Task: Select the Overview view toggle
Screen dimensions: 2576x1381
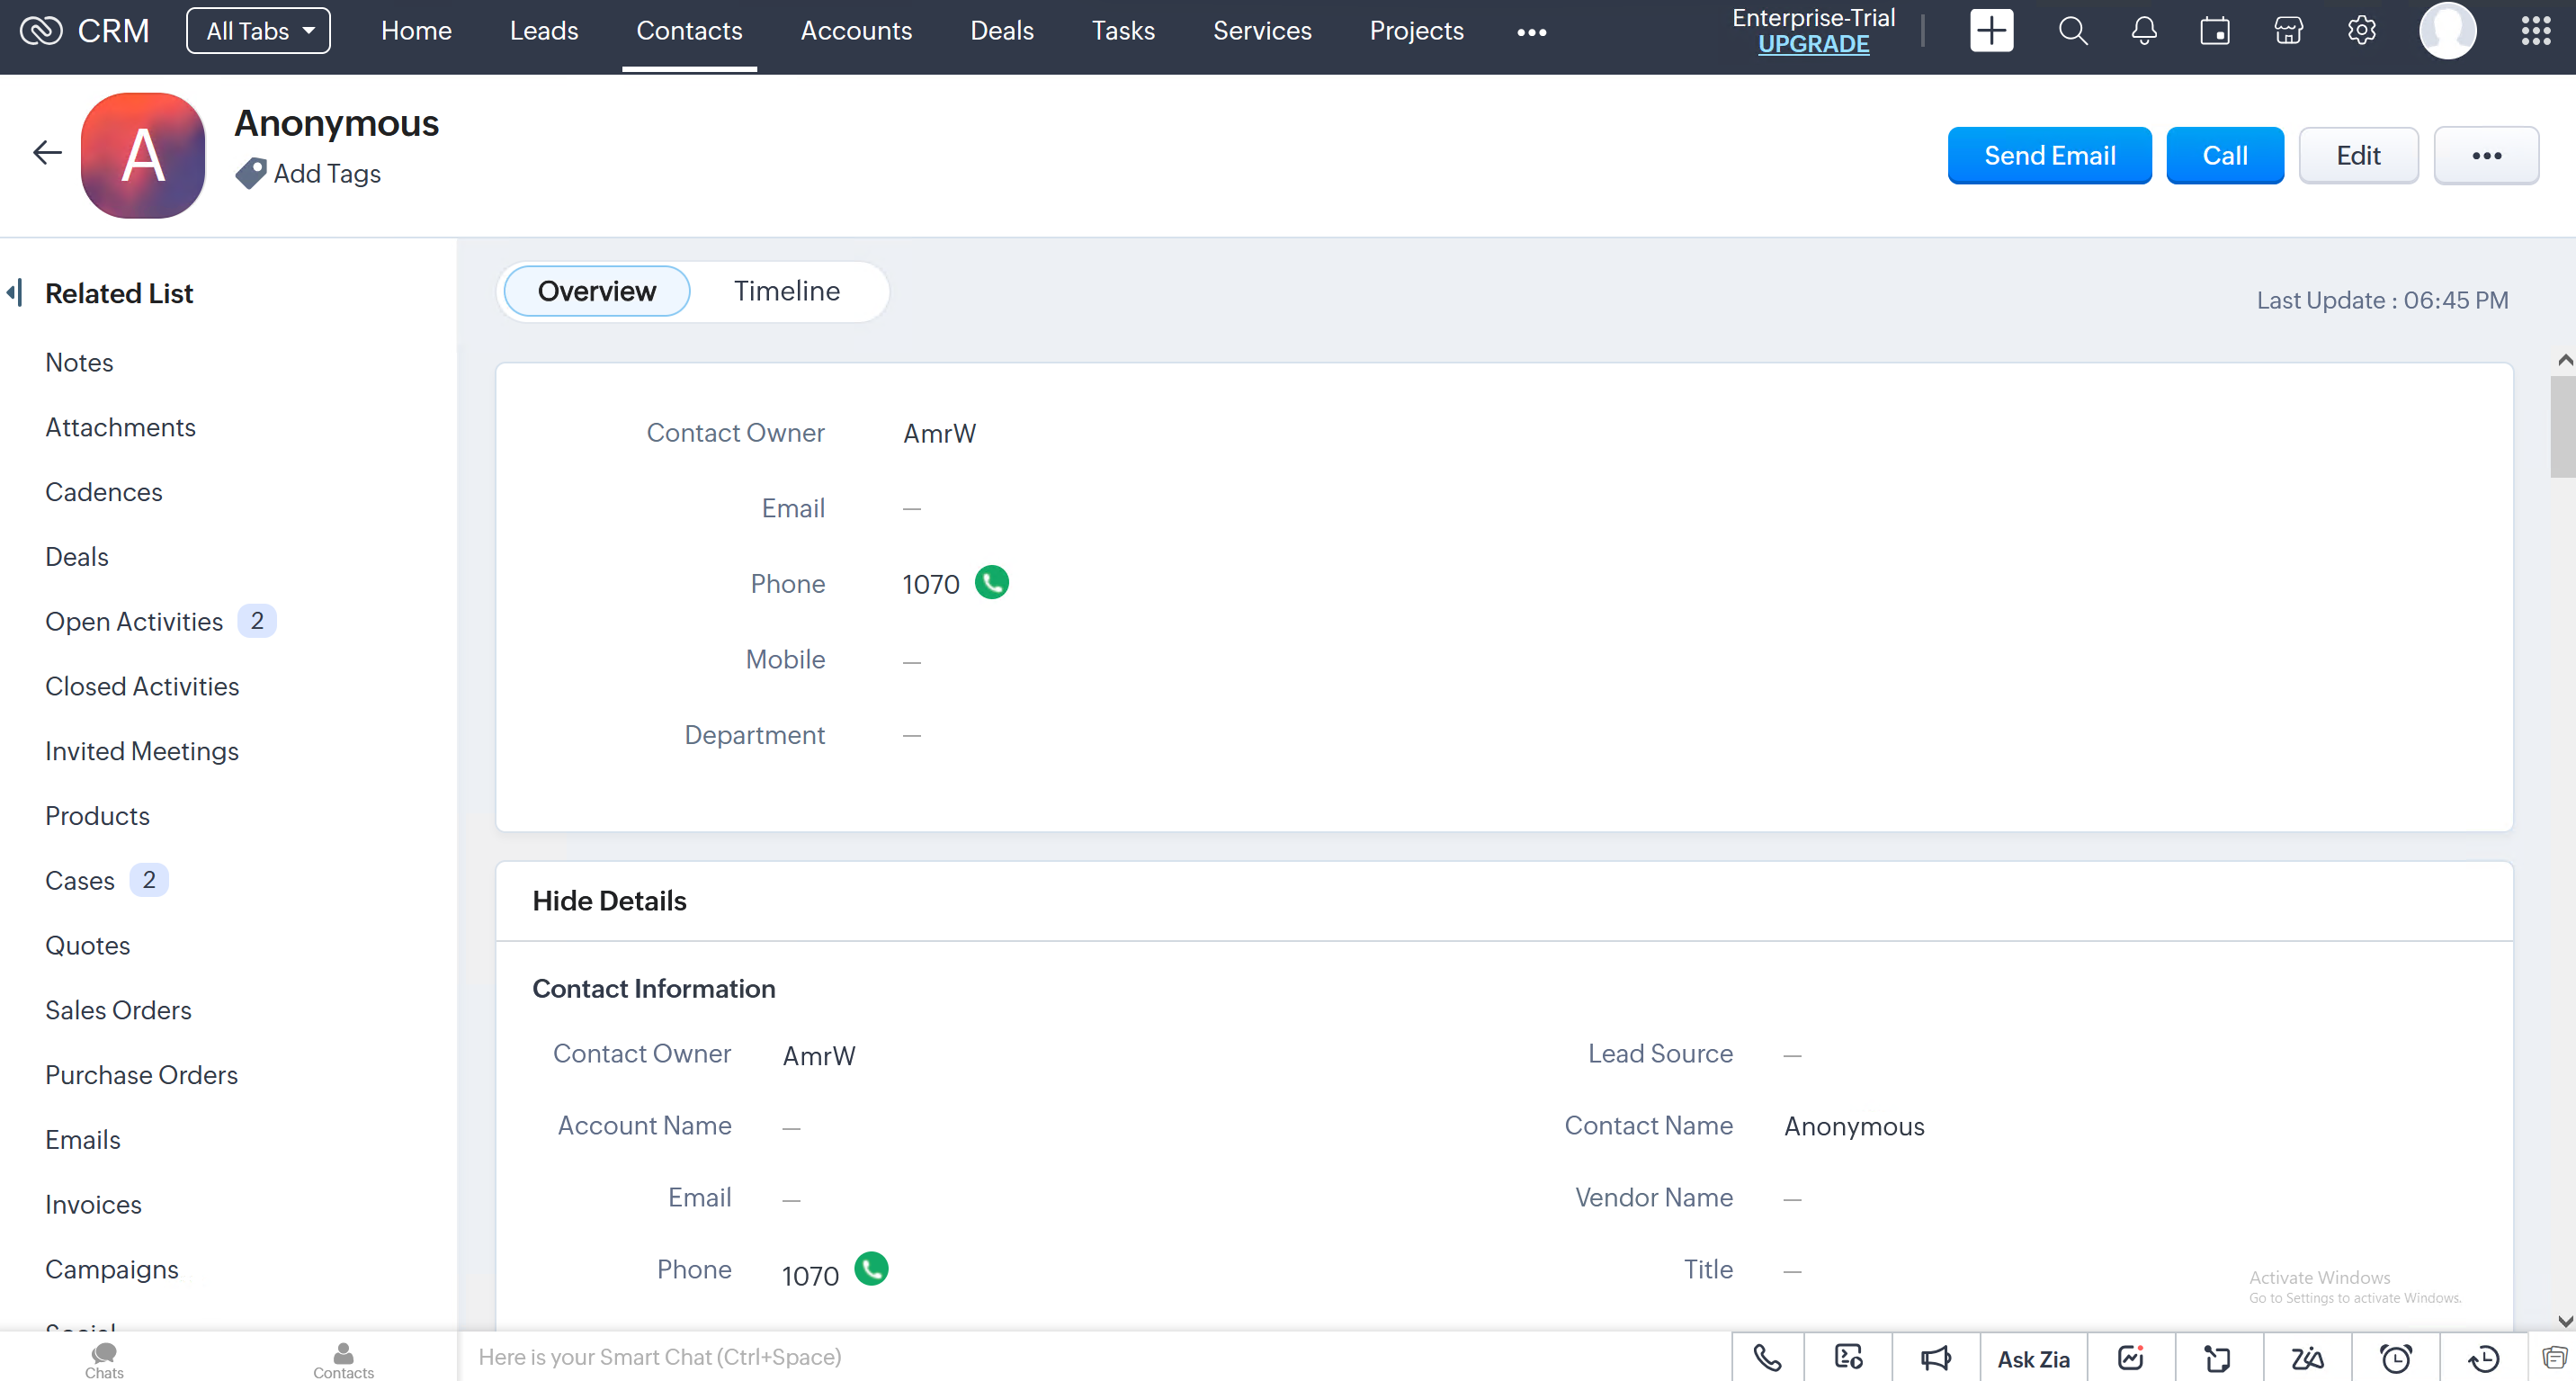Action: click(596, 291)
